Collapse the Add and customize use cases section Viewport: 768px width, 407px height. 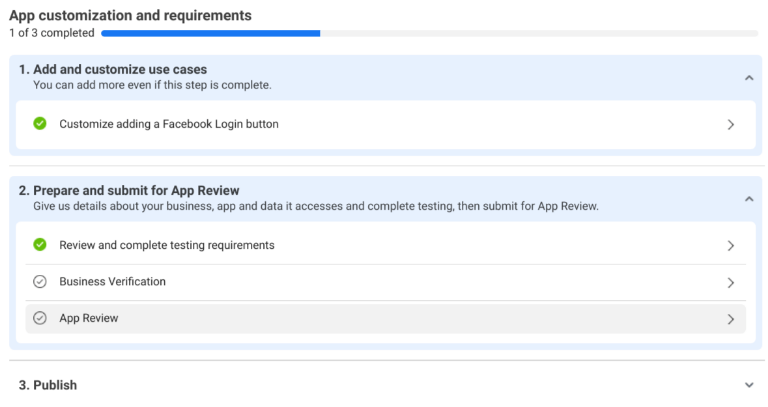coord(748,77)
